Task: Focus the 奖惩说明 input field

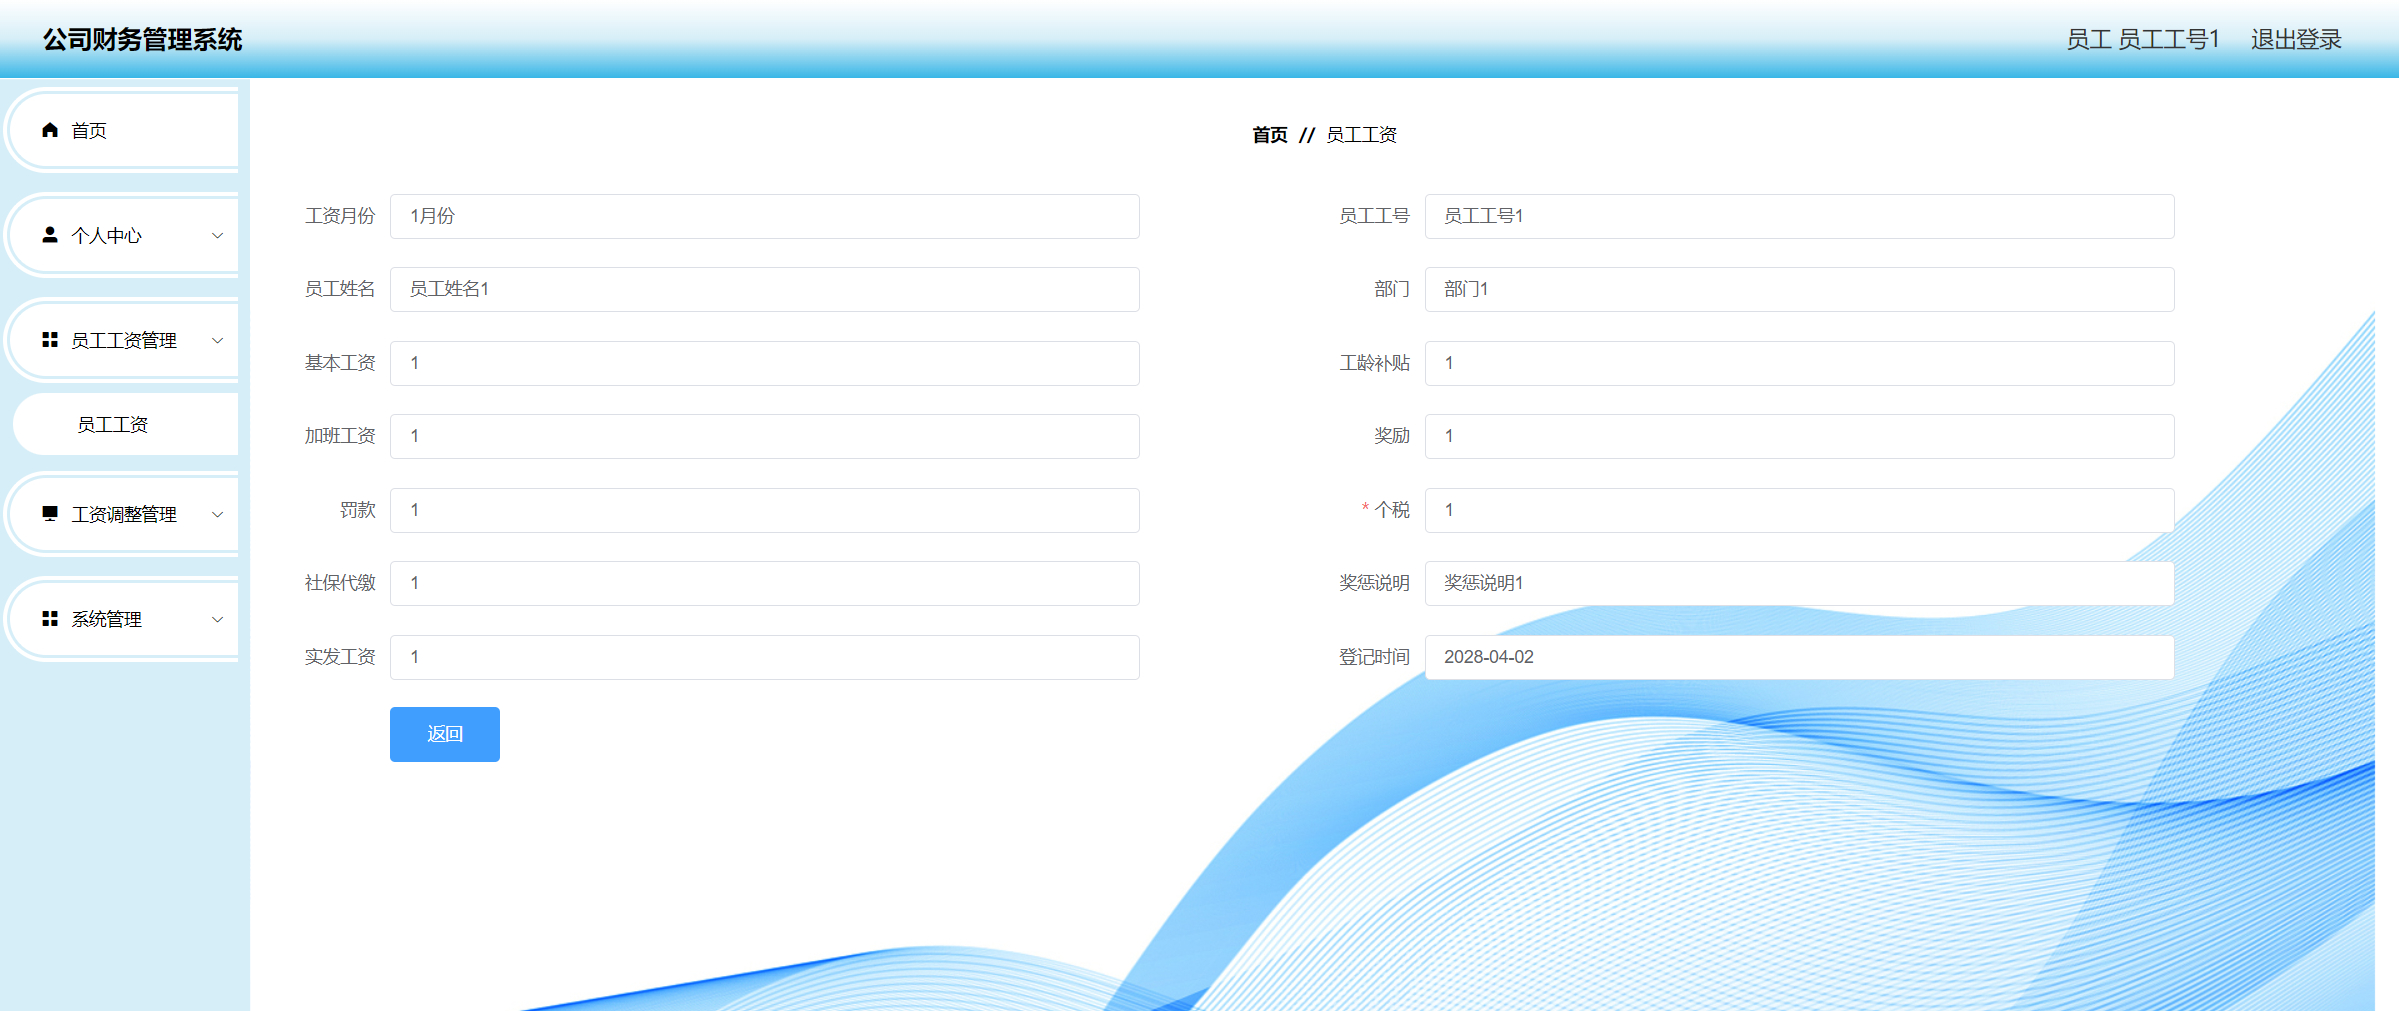Action: [1800, 583]
